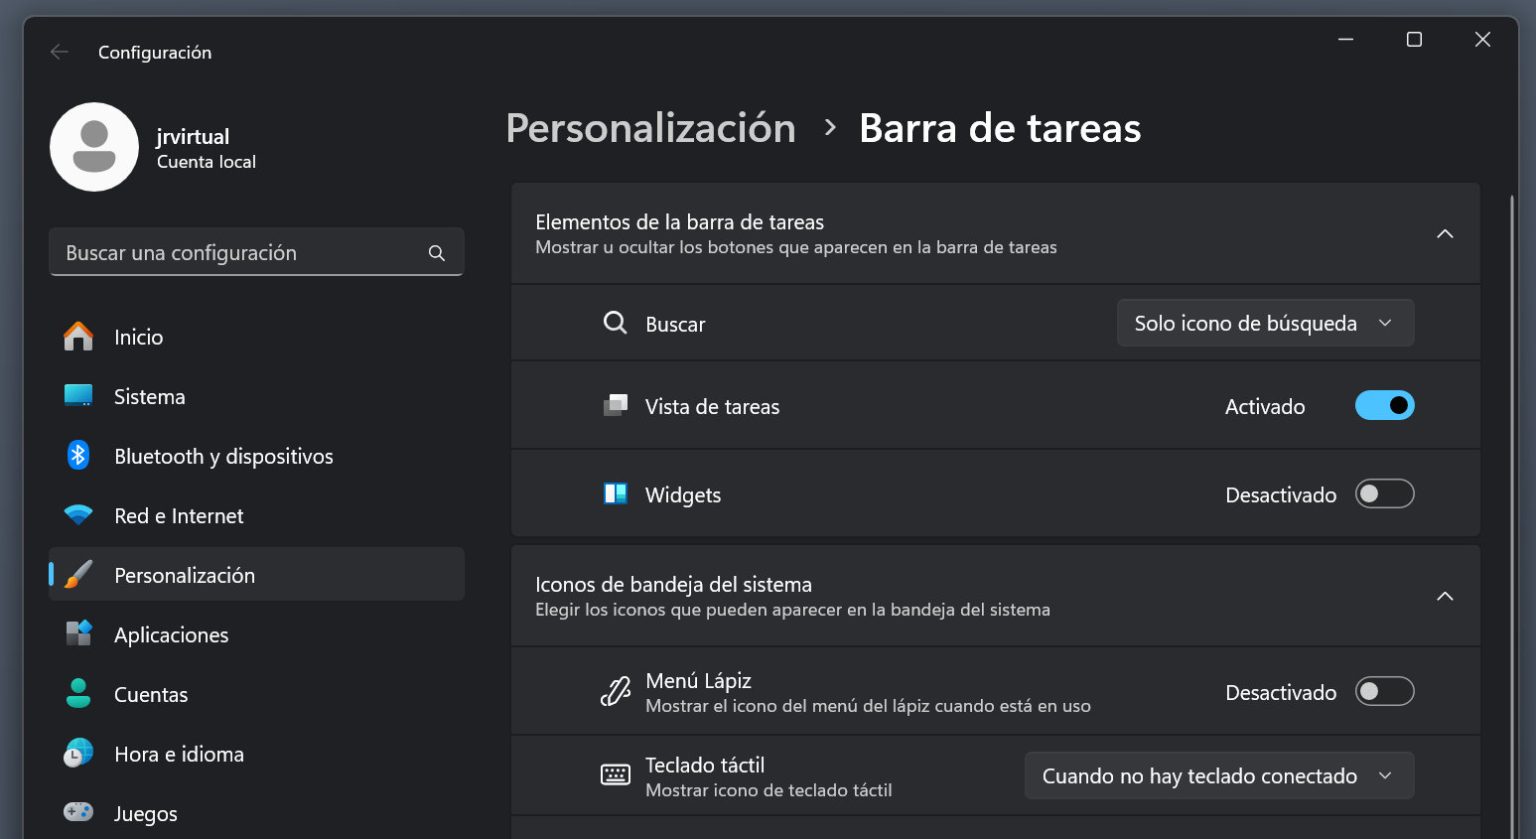Image resolution: width=1536 pixels, height=839 pixels.
Task: Activate the Menú Lápiz switch
Action: 1385,691
